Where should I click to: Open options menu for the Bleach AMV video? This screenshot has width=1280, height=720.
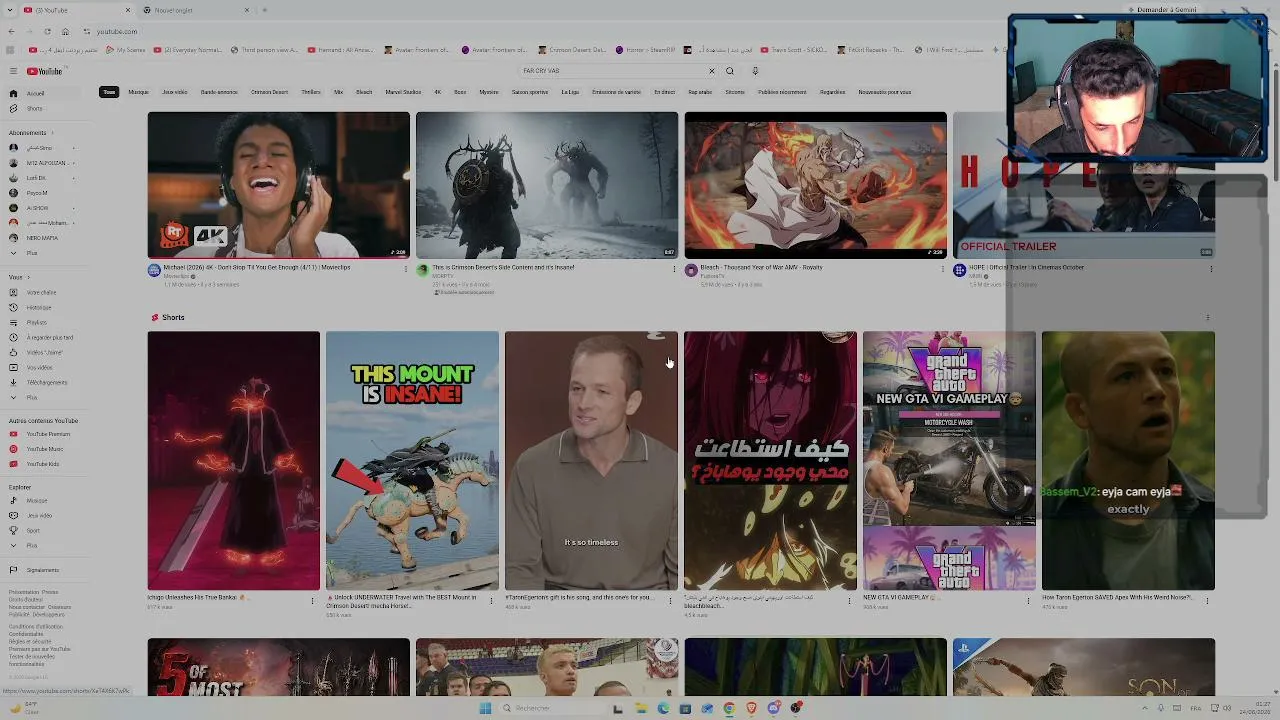click(942, 269)
